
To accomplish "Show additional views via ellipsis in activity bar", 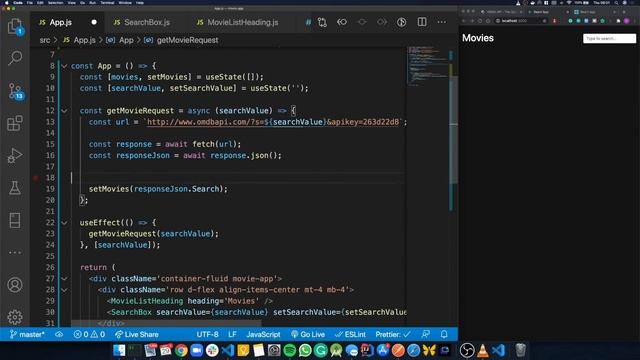I will pyautogui.click(x=15, y=253).
